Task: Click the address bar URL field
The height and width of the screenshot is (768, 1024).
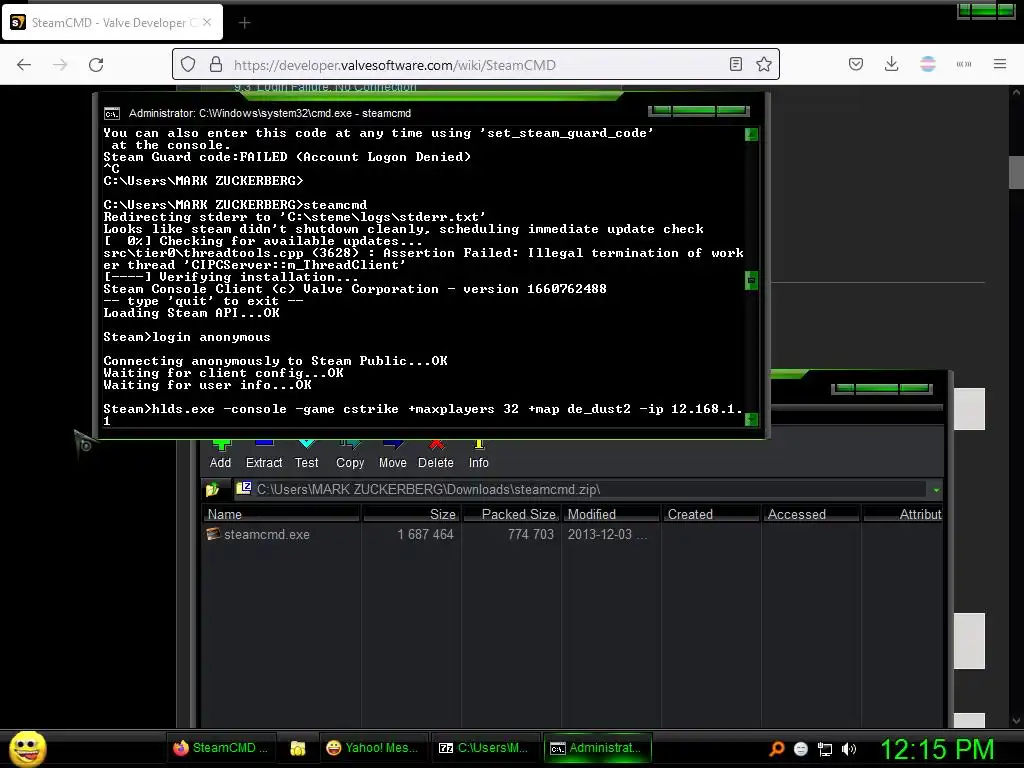Action: click(477, 65)
